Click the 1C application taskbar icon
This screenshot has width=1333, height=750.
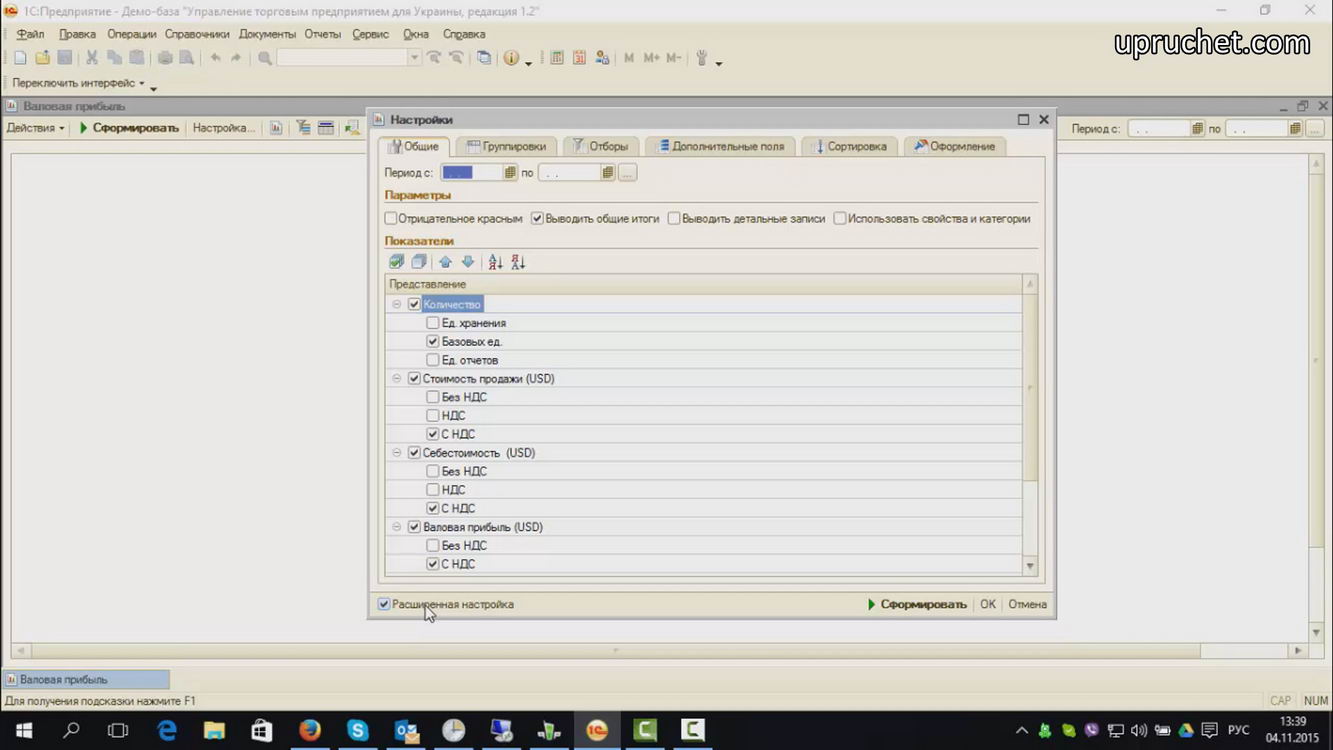597,731
